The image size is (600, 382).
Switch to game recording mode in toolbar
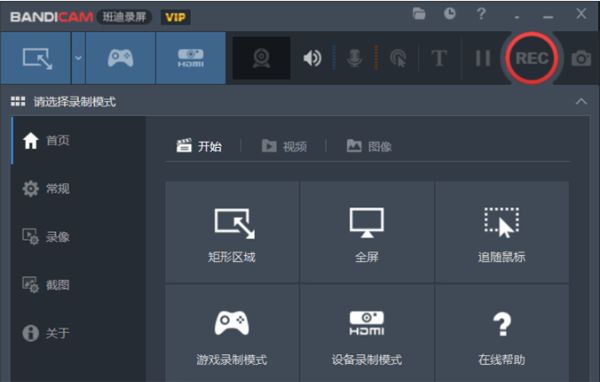[x=121, y=58]
